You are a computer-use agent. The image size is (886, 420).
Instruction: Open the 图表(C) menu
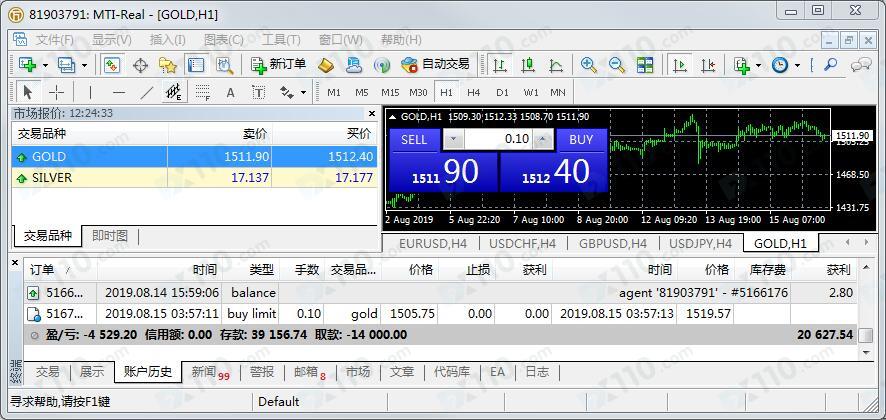click(223, 40)
